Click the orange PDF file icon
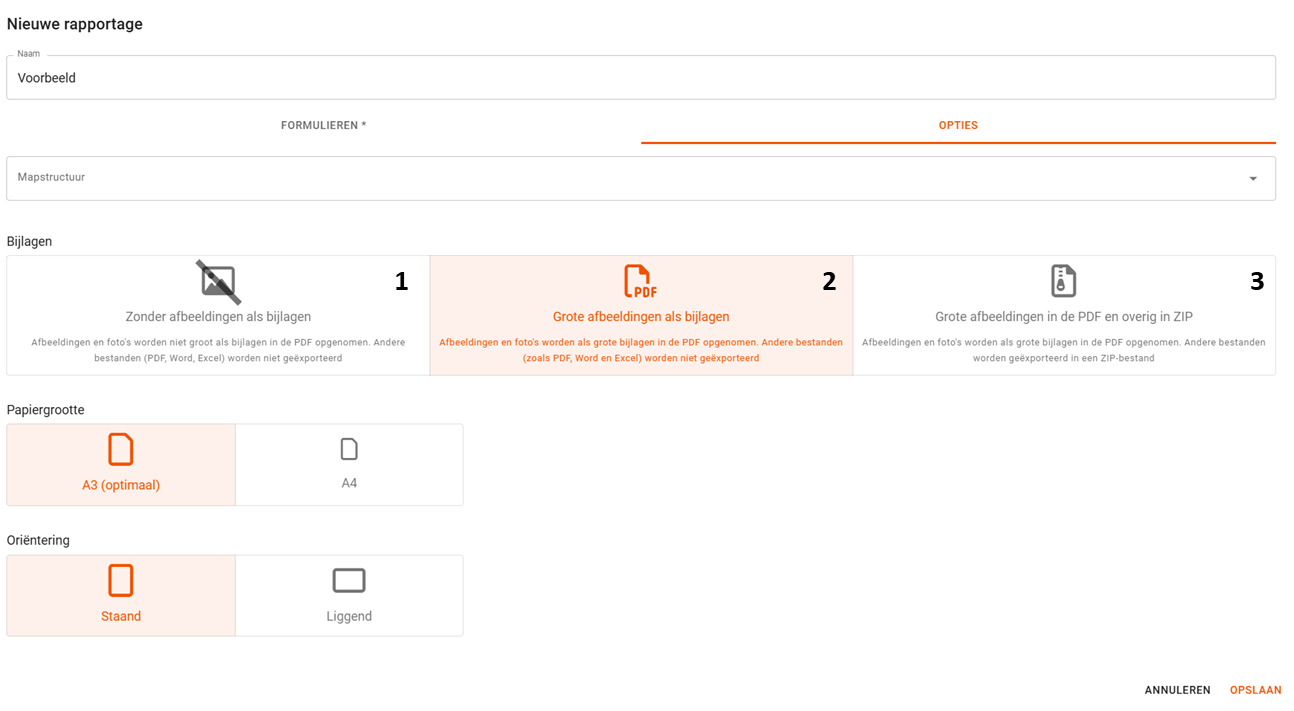 (x=640, y=282)
